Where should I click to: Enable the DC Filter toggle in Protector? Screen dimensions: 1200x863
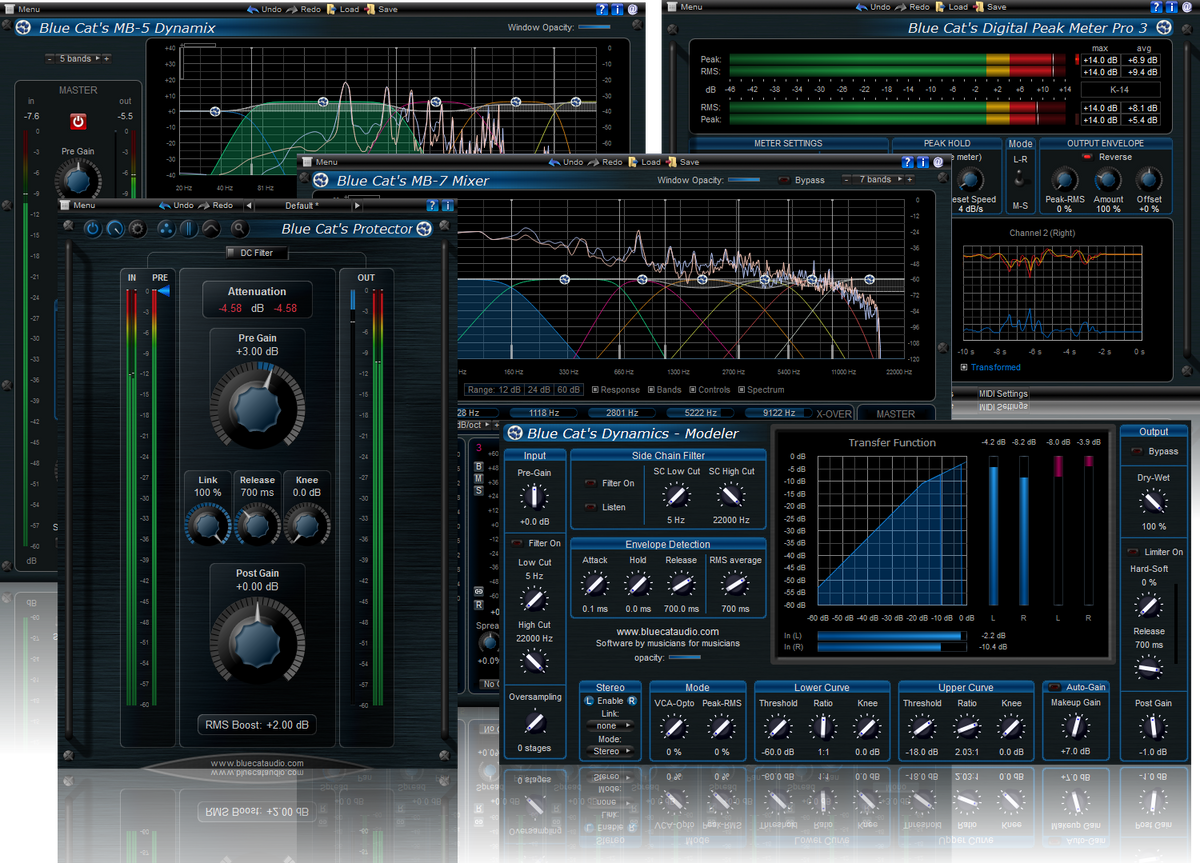(x=233, y=253)
